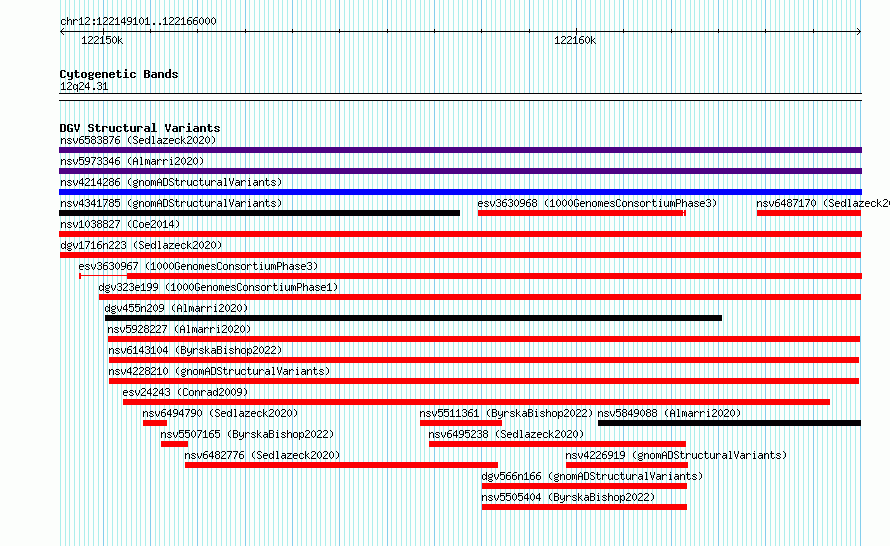Select the purple bar under nsv6583876

tap(460, 150)
